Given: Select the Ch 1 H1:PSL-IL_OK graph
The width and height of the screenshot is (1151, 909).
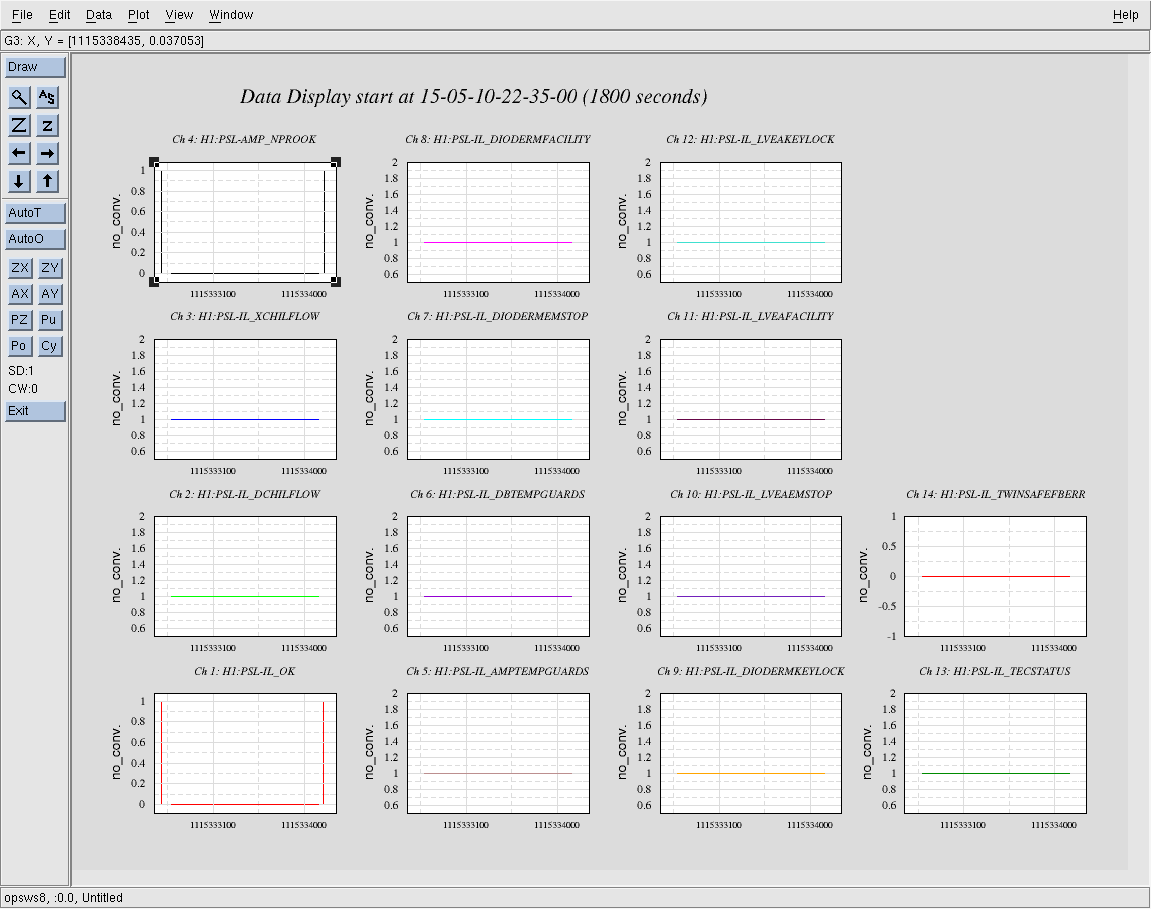Looking at the screenshot, I should pyautogui.click(x=245, y=753).
